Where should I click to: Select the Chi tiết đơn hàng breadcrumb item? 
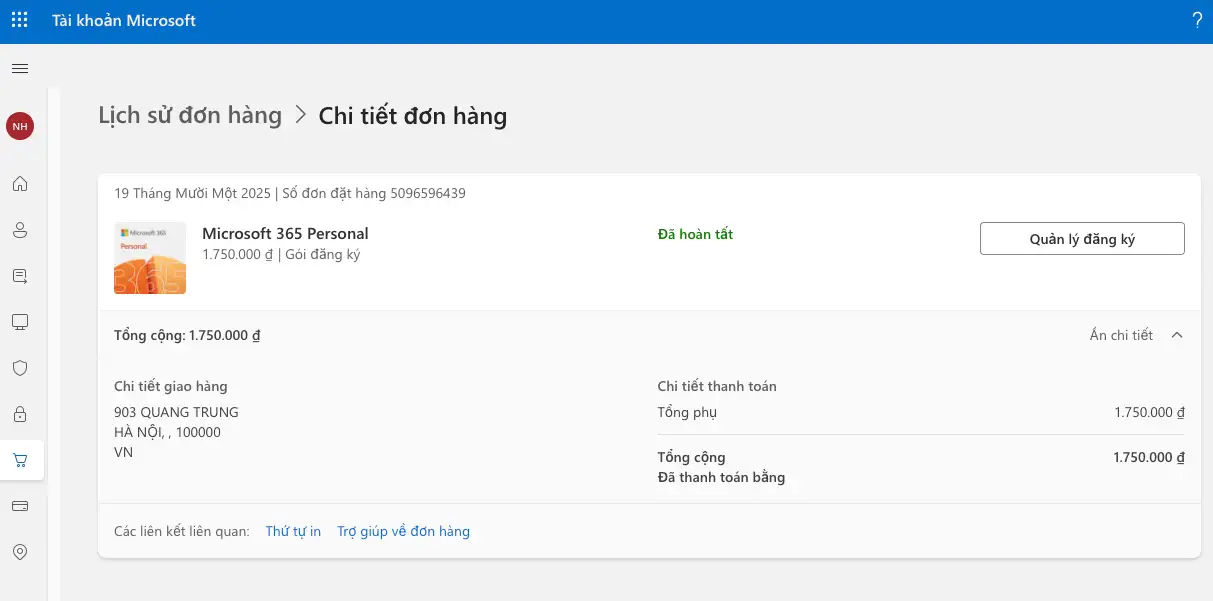(413, 115)
